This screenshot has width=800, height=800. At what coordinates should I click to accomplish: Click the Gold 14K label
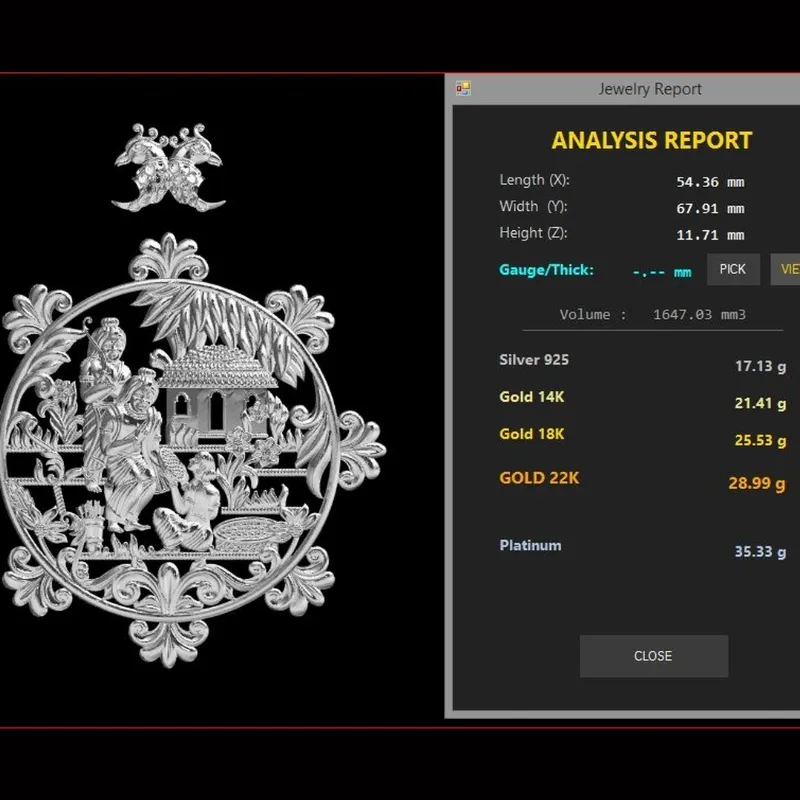pos(532,397)
